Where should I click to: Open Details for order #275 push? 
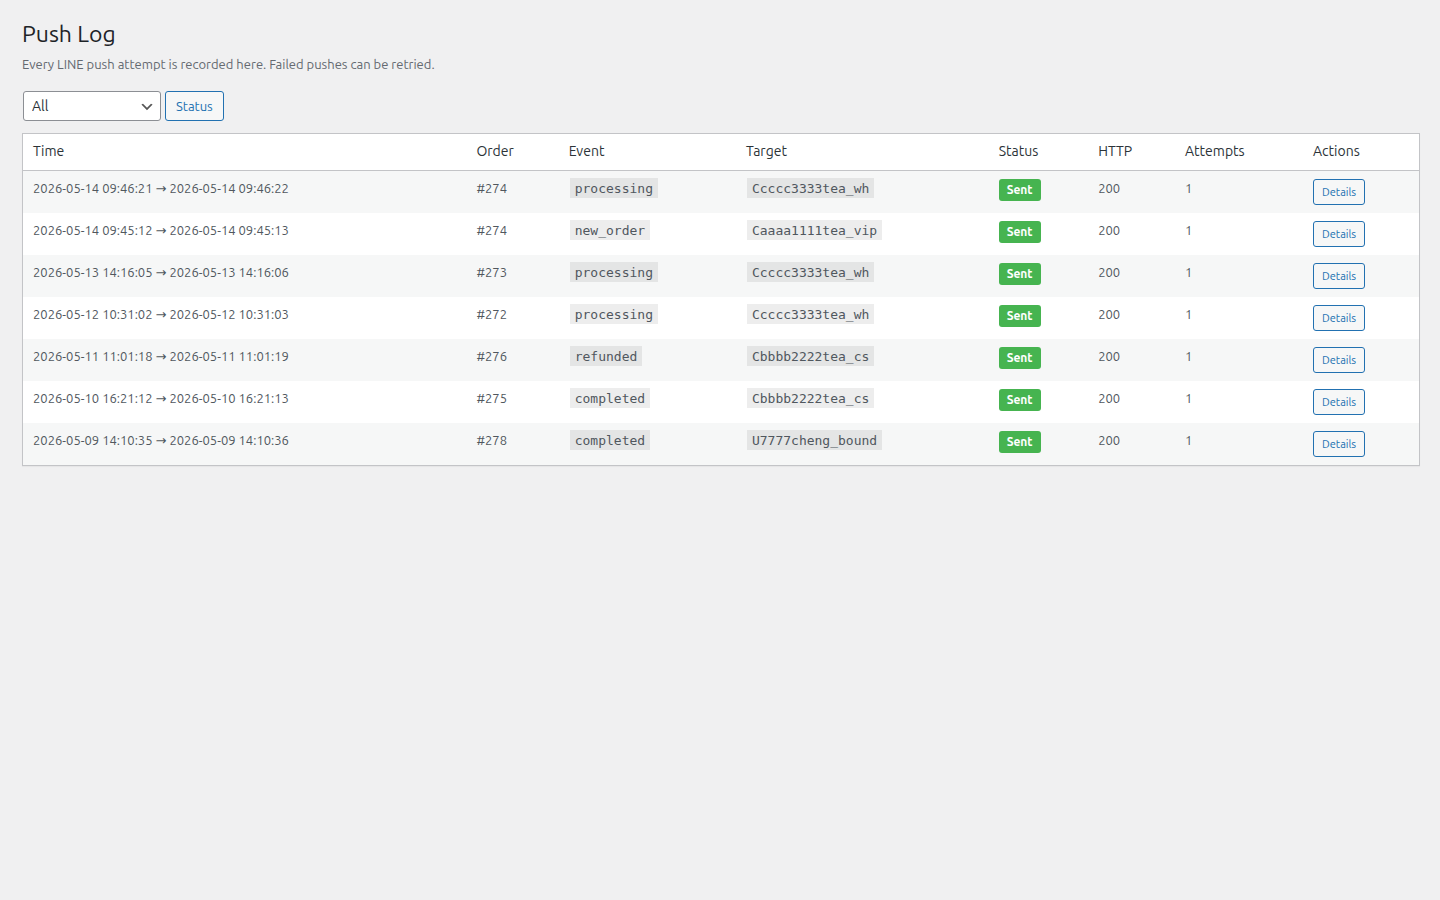coord(1338,402)
